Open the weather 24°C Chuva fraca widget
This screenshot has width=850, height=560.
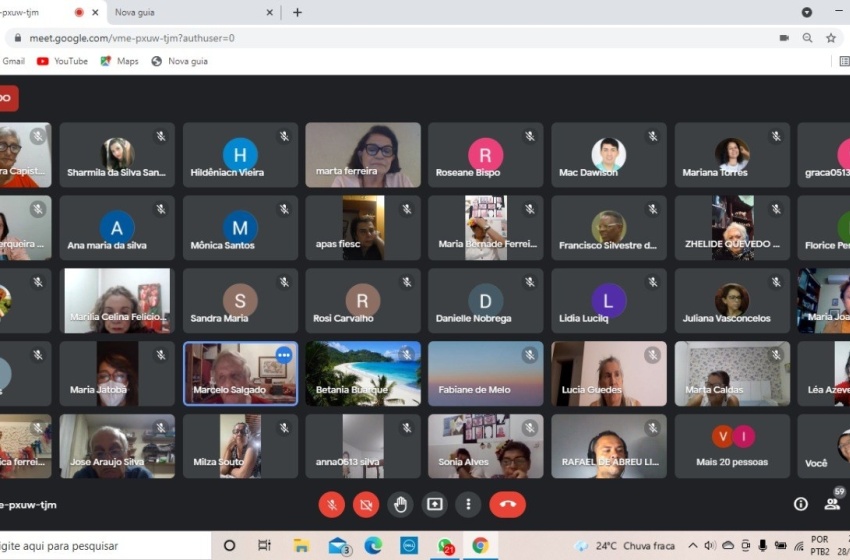click(624, 545)
